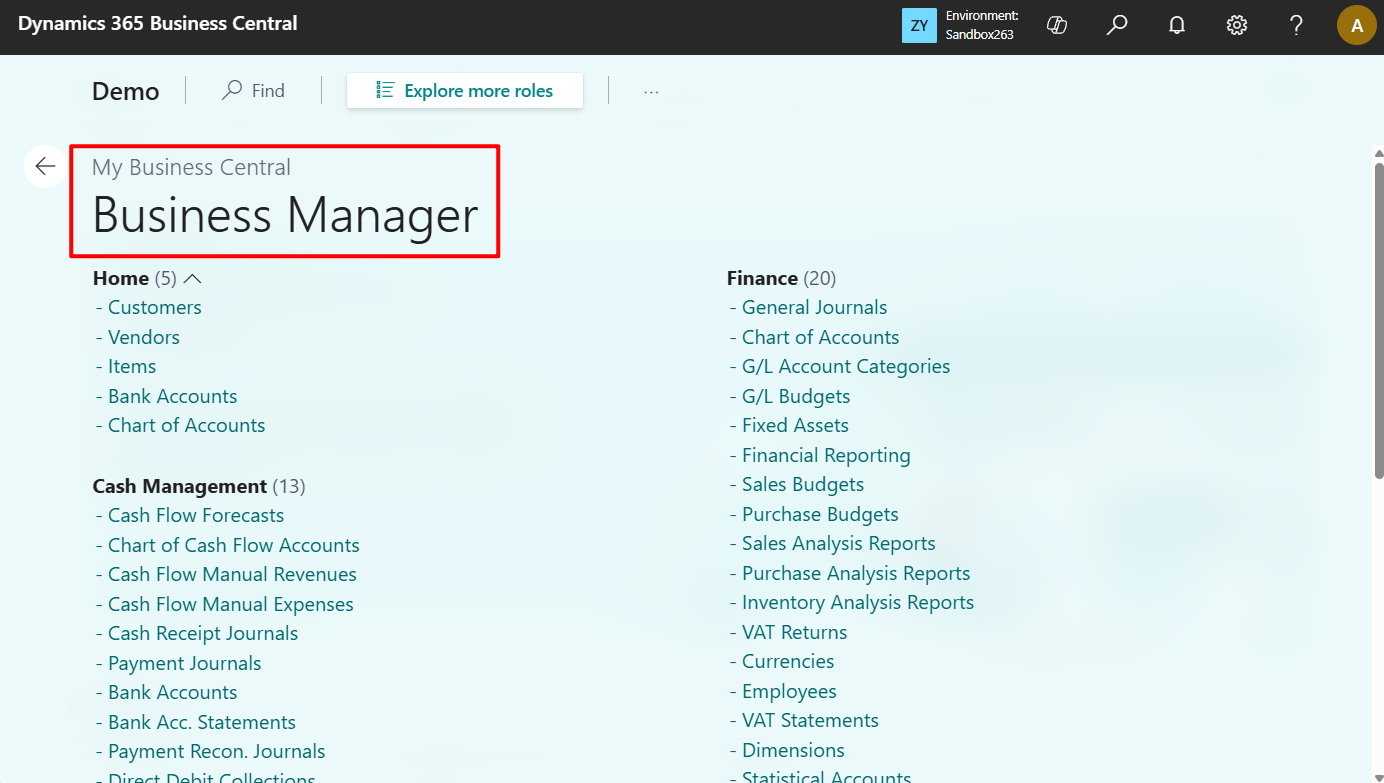Select the ZY company badge
This screenshot has width=1384, height=783.
(918, 25)
